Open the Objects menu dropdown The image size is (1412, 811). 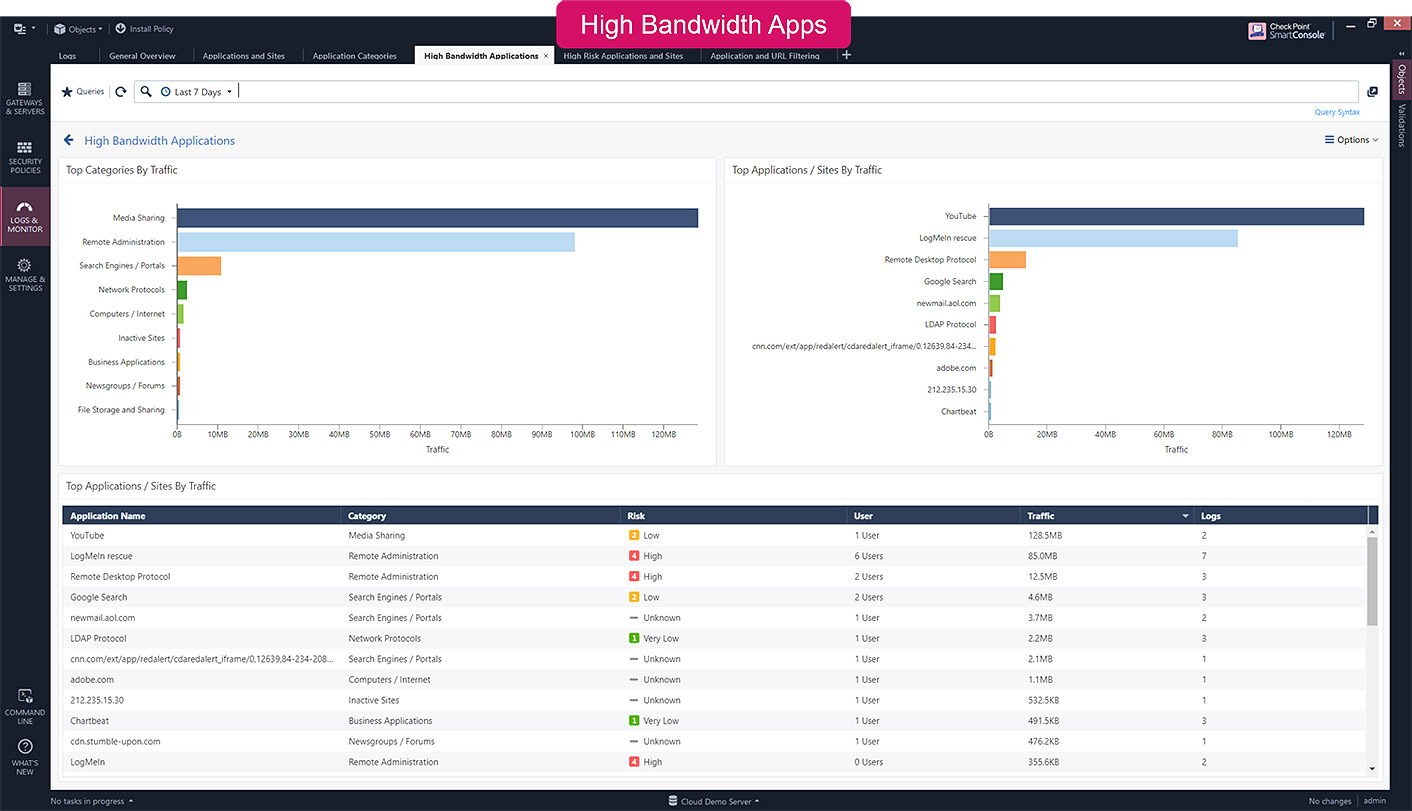(x=78, y=29)
